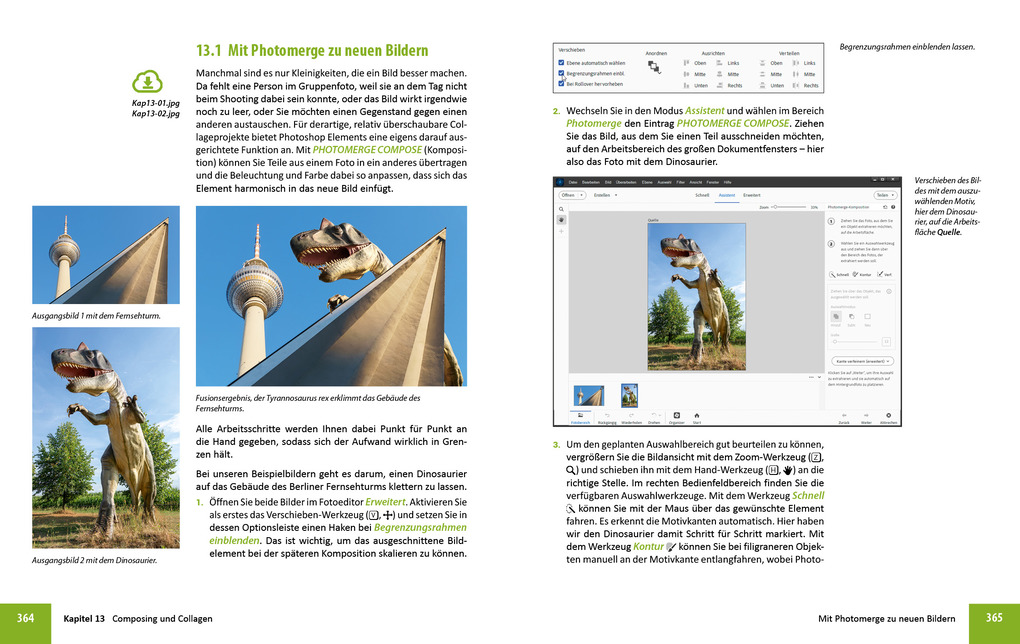The height and width of the screenshot is (644, 1020).
Task: Select the Hand tool in editor sidebar
Action: coord(561,220)
